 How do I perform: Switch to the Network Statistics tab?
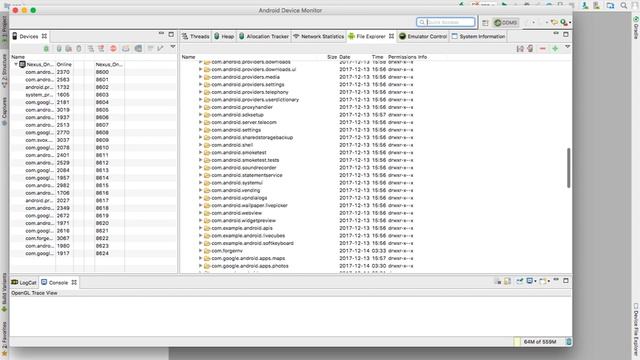pyautogui.click(x=318, y=36)
